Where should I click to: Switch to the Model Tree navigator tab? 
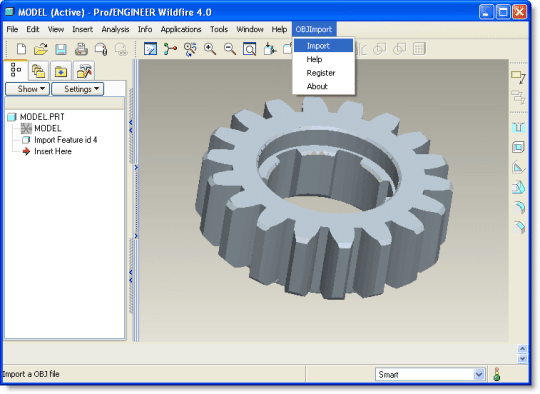click(x=16, y=70)
